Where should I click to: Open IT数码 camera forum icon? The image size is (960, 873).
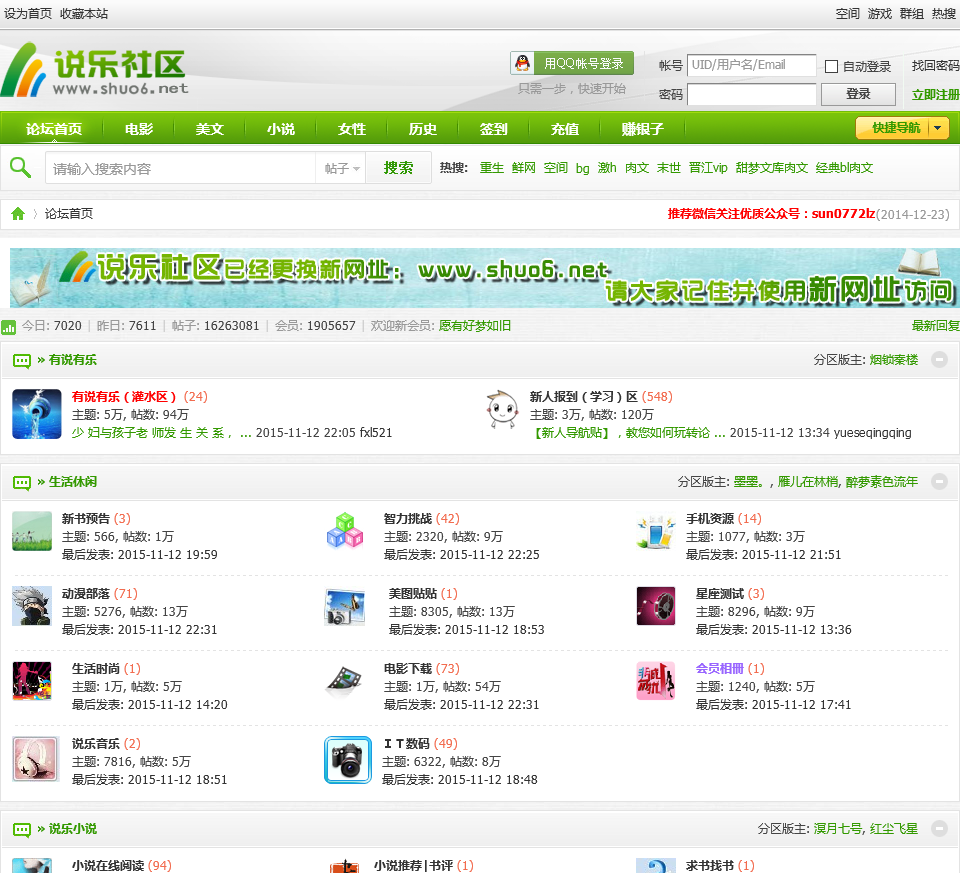tap(348, 760)
